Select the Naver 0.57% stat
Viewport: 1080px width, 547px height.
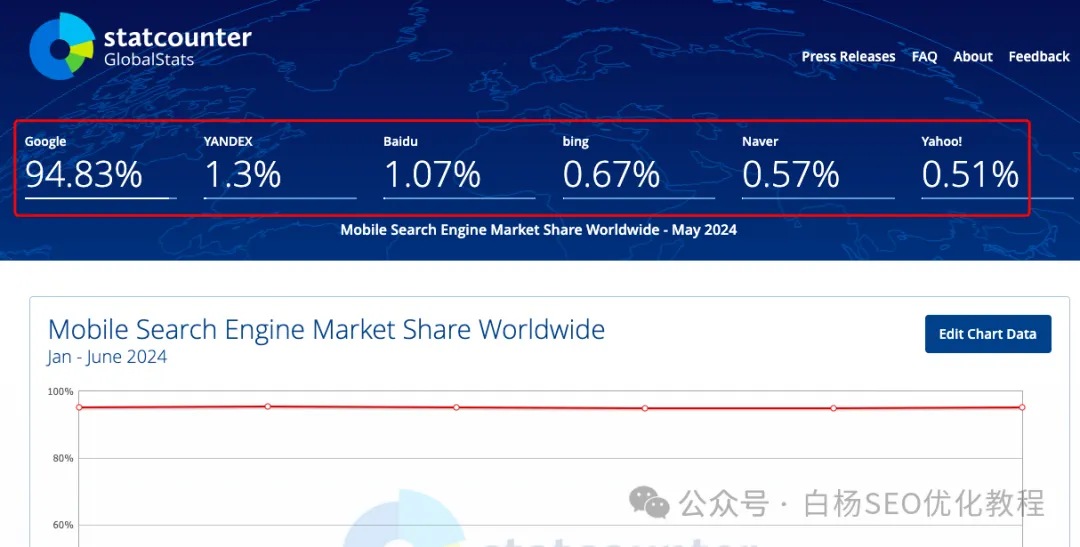pos(818,166)
